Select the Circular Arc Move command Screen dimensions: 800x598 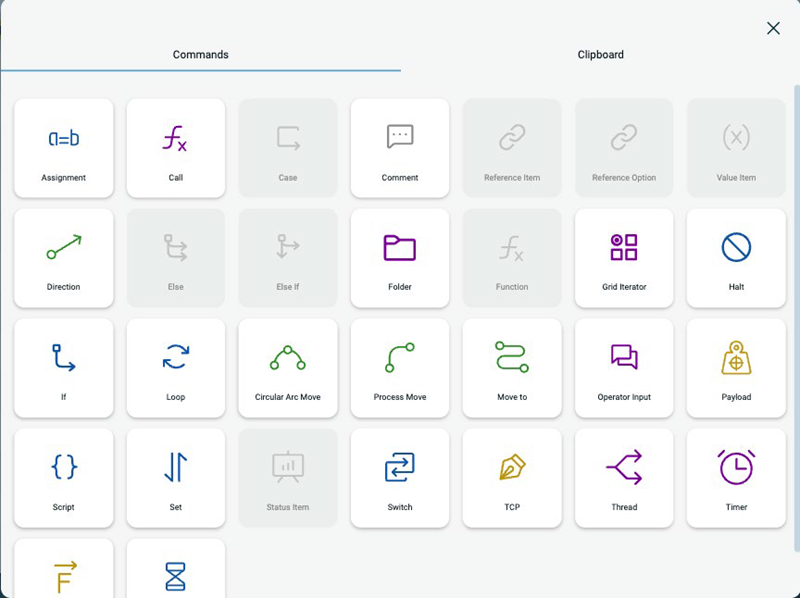pyautogui.click(x=288, y=368)
